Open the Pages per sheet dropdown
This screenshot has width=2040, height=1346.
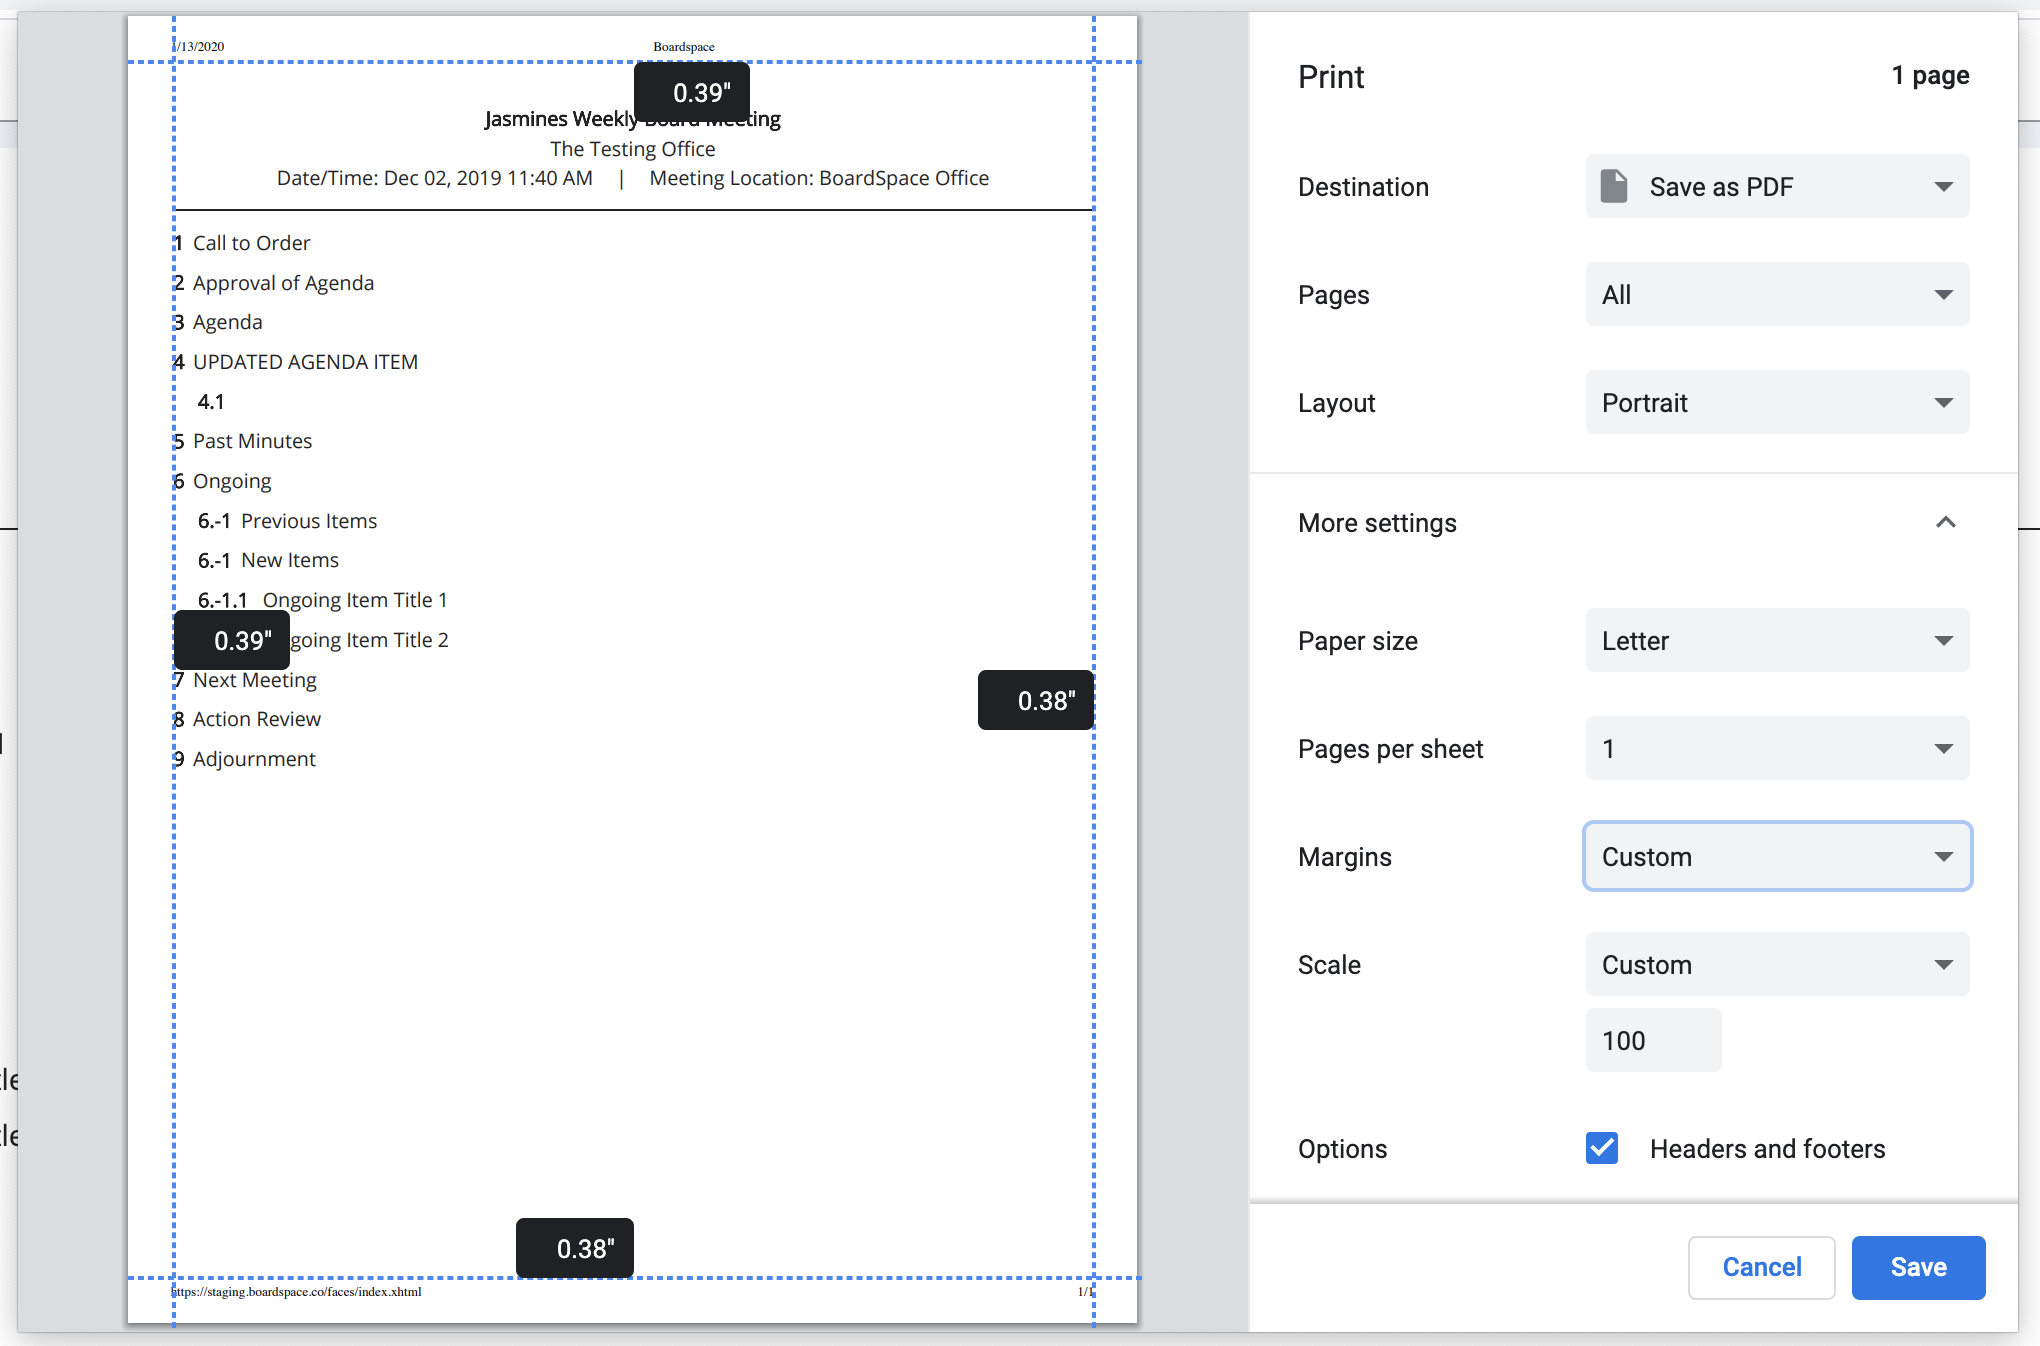(x=1777, y=748)
